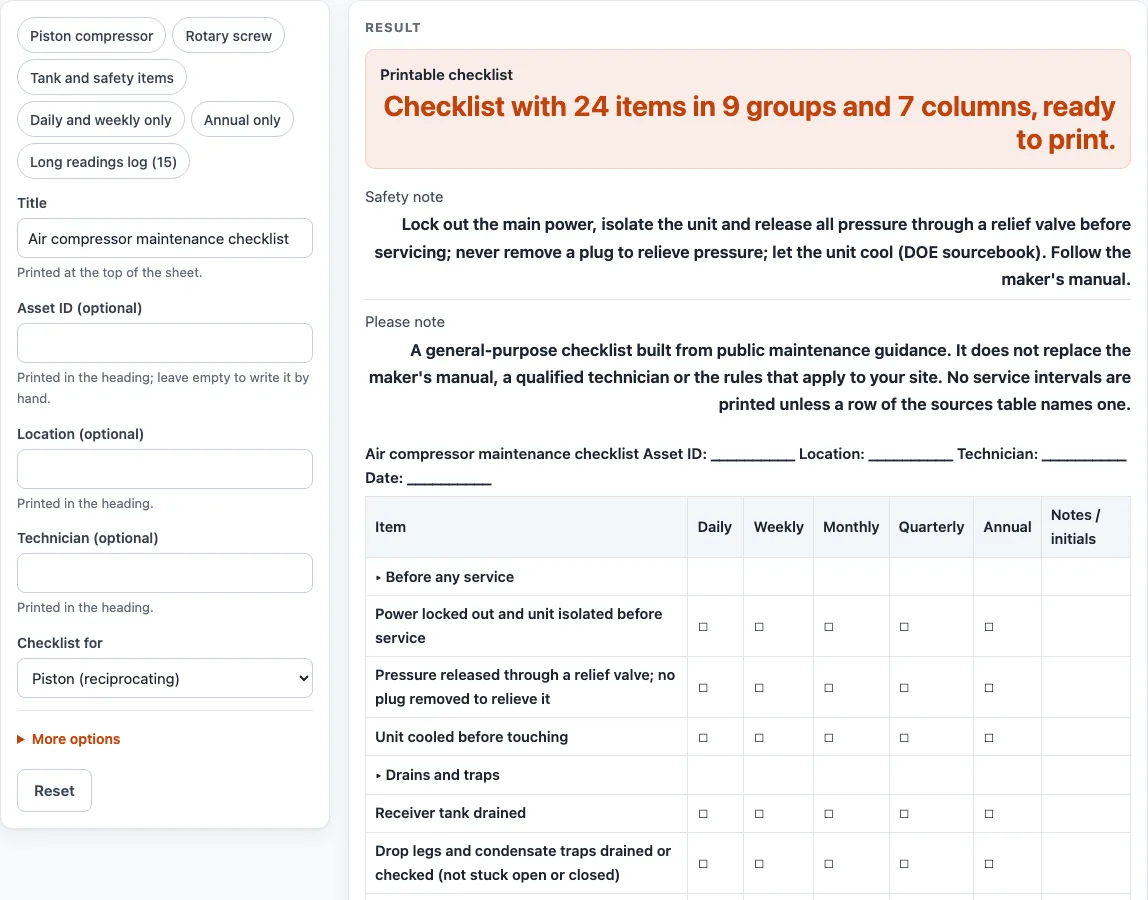Click the Notes / initials column header

click(1086, 527)
